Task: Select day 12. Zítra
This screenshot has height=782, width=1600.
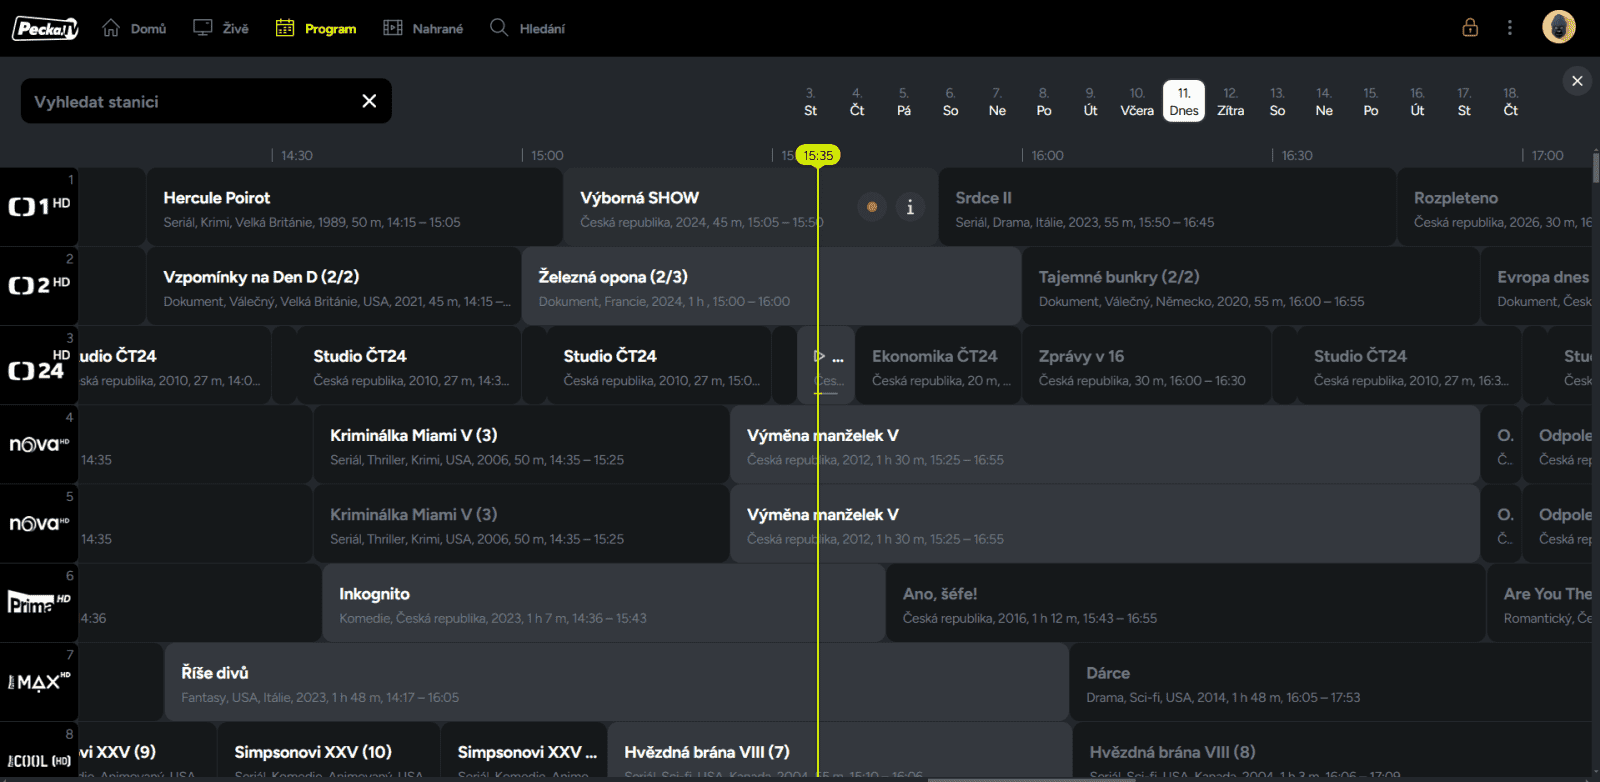Action: (x=1231, y=102)
